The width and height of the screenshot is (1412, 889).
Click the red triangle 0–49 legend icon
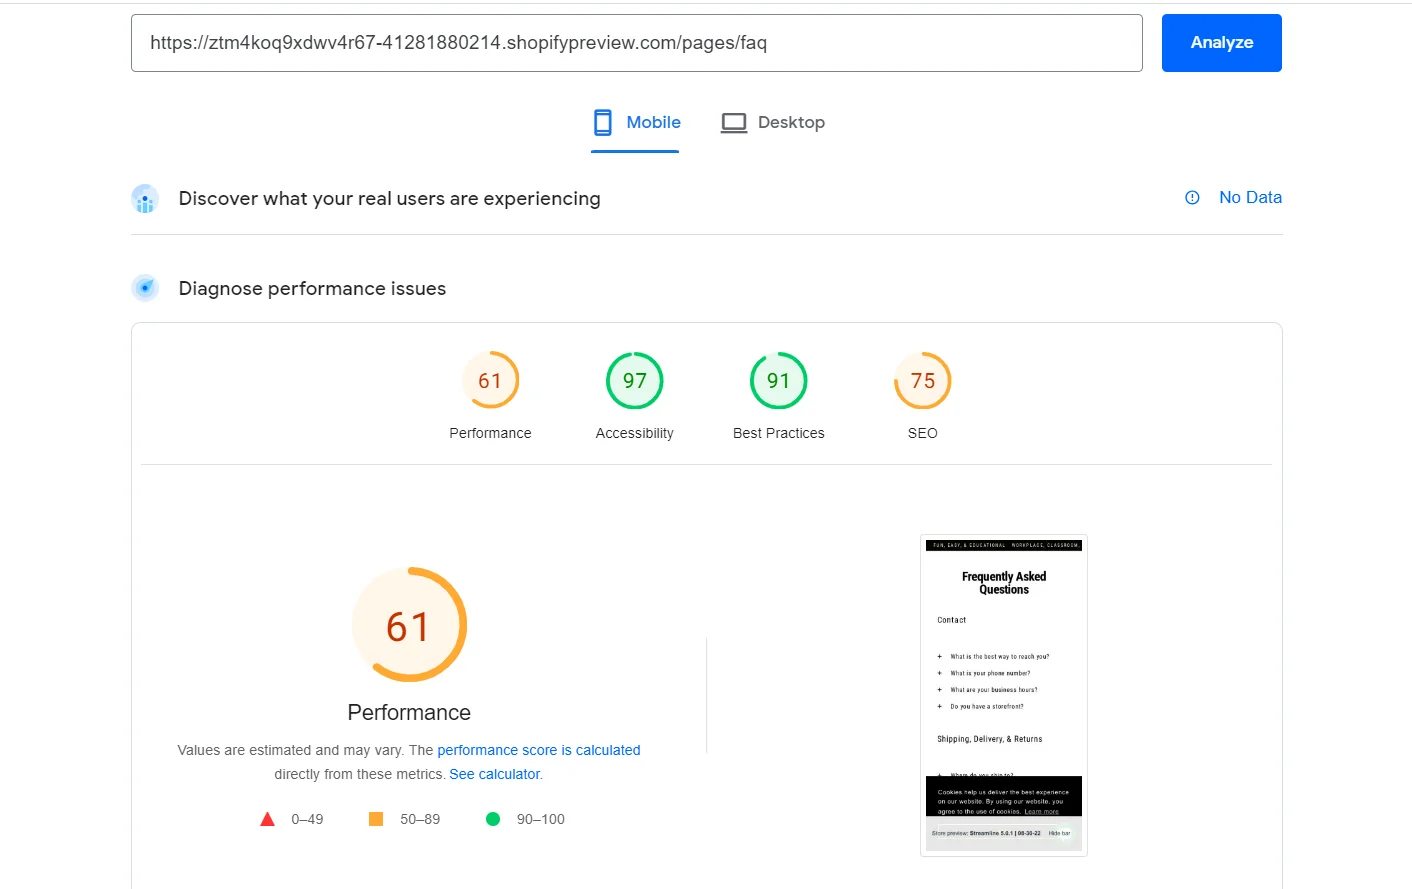point(267,819)
